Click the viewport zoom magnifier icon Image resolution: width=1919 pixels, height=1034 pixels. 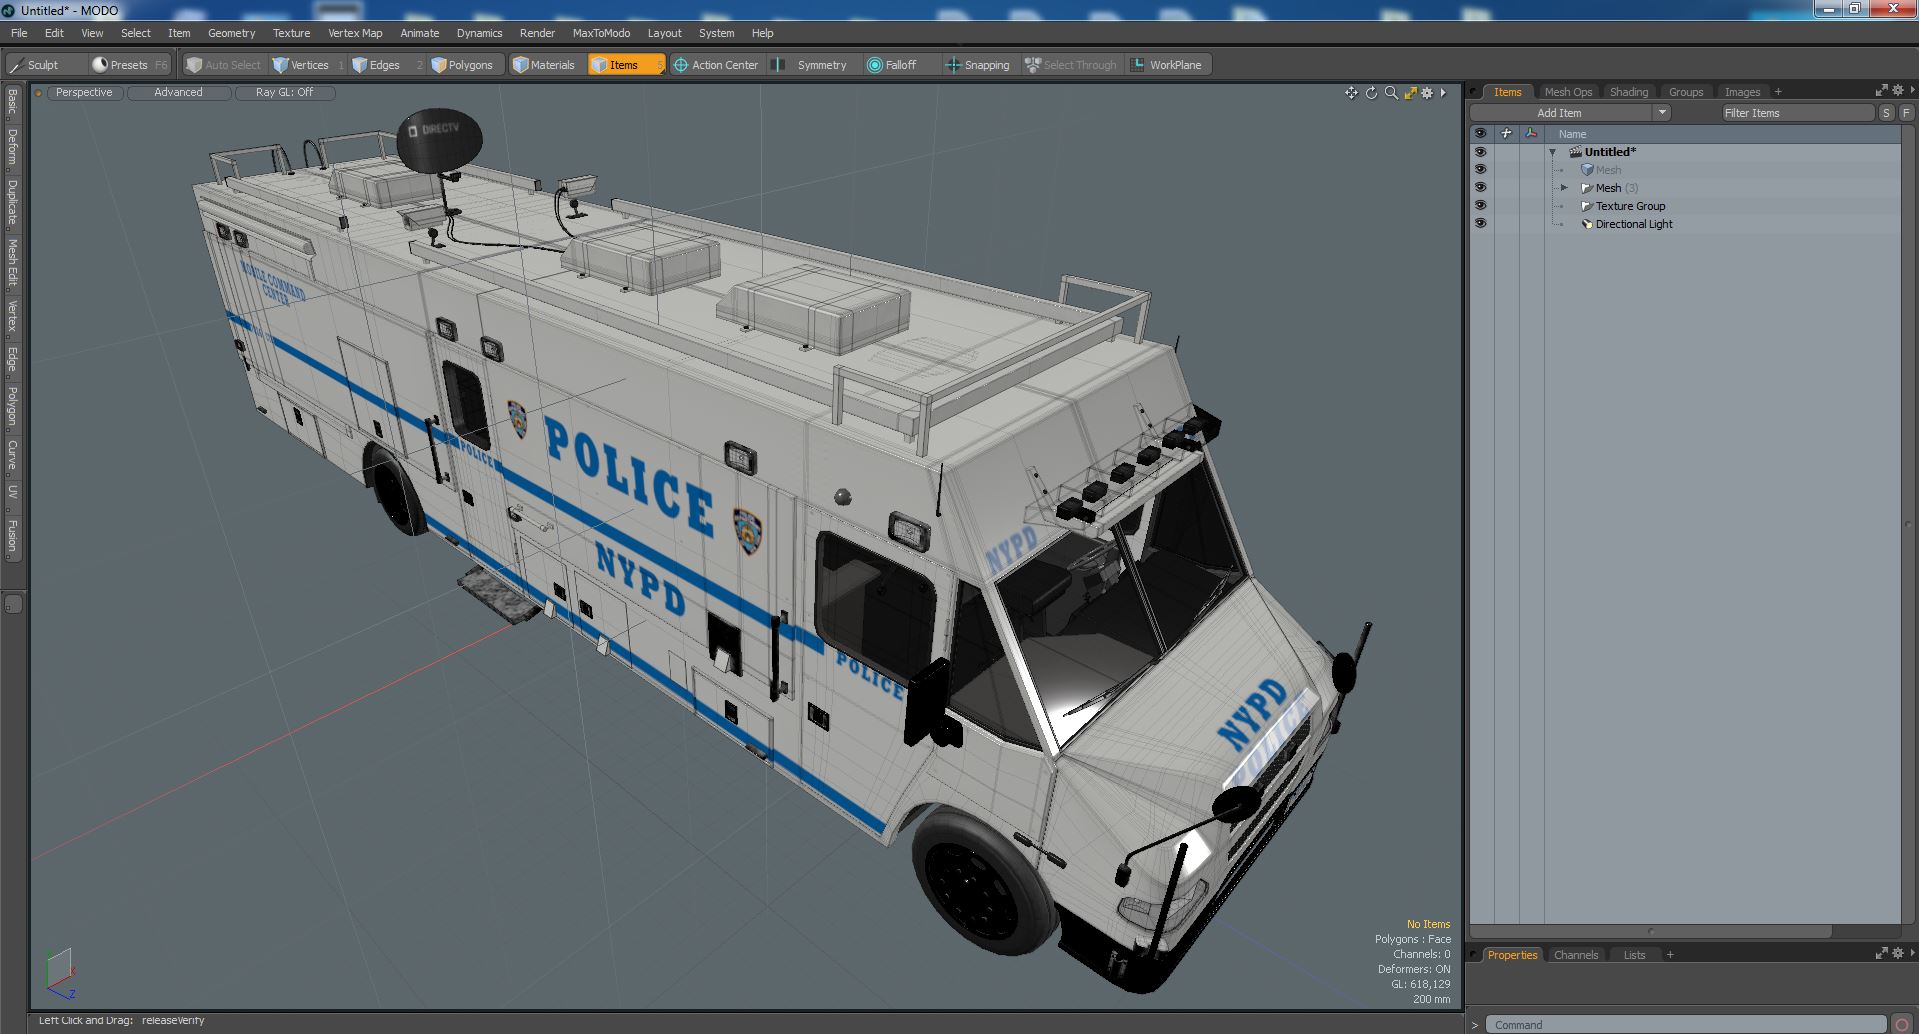(1391, 93)
